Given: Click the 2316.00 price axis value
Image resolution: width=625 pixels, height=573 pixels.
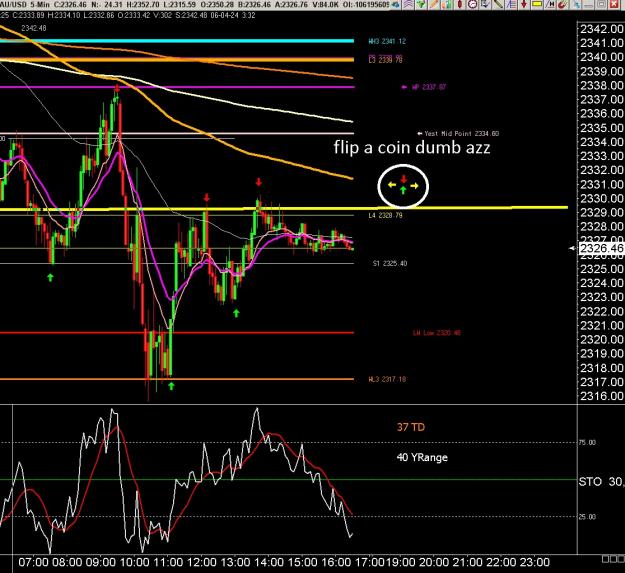Looking at the screenshot, I should [602, 396].
